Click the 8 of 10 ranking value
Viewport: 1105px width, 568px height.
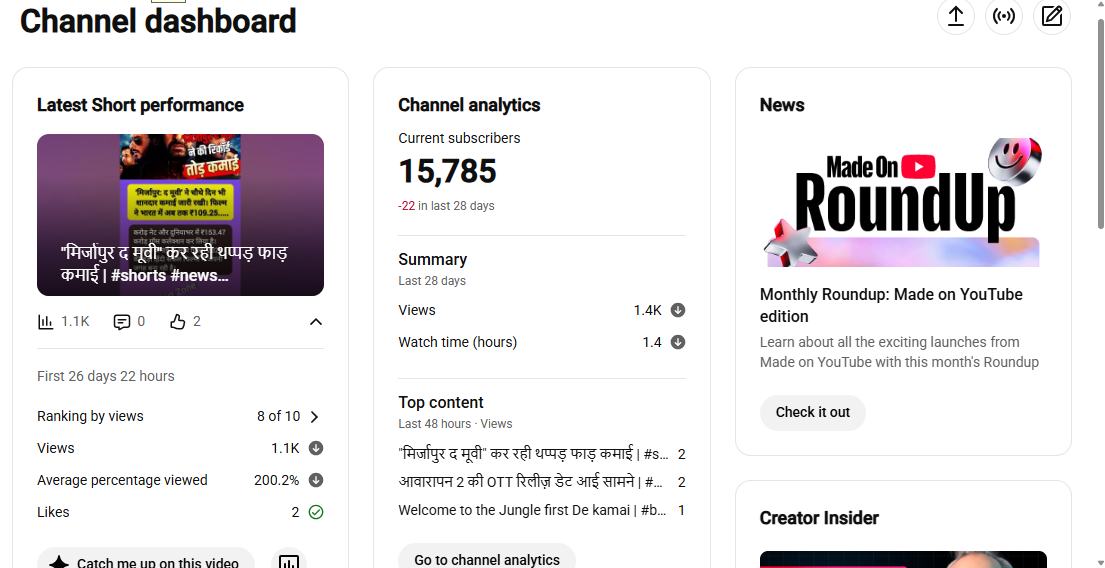278,416
